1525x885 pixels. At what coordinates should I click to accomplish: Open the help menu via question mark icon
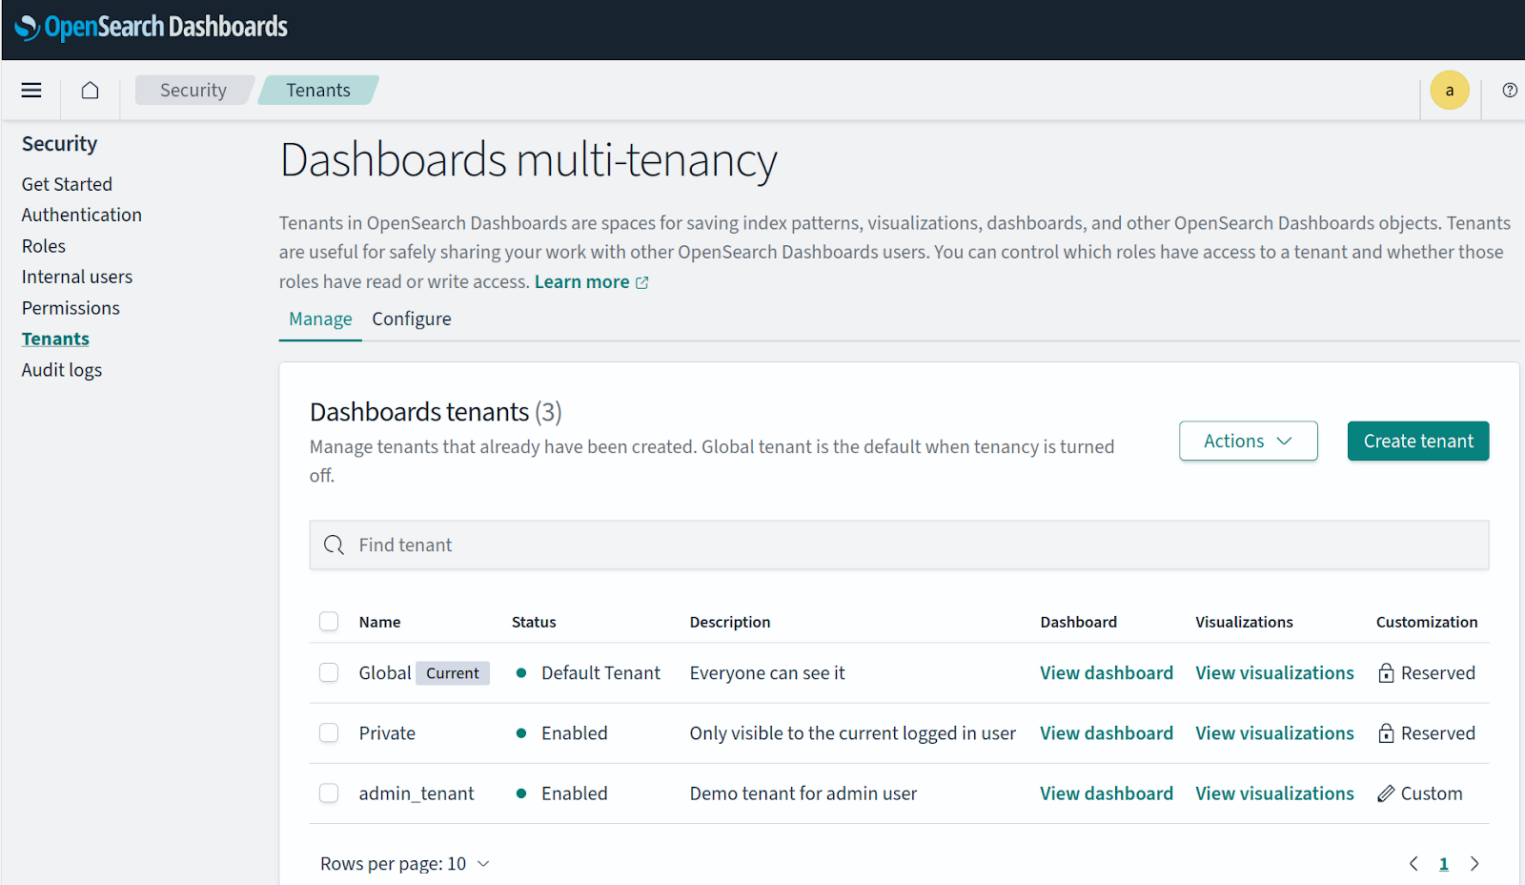click(x=1510, y=90)
